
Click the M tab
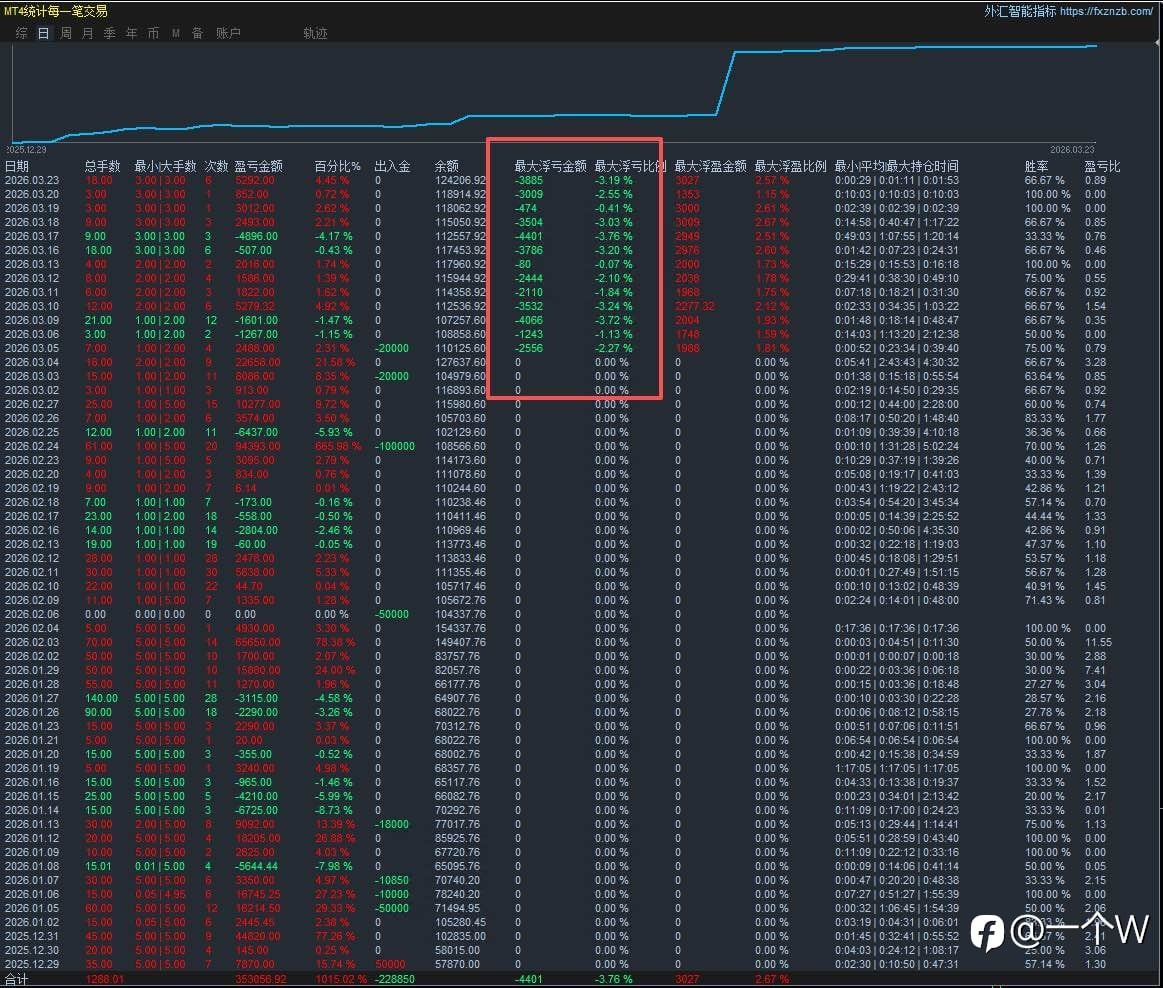(176, 33)
